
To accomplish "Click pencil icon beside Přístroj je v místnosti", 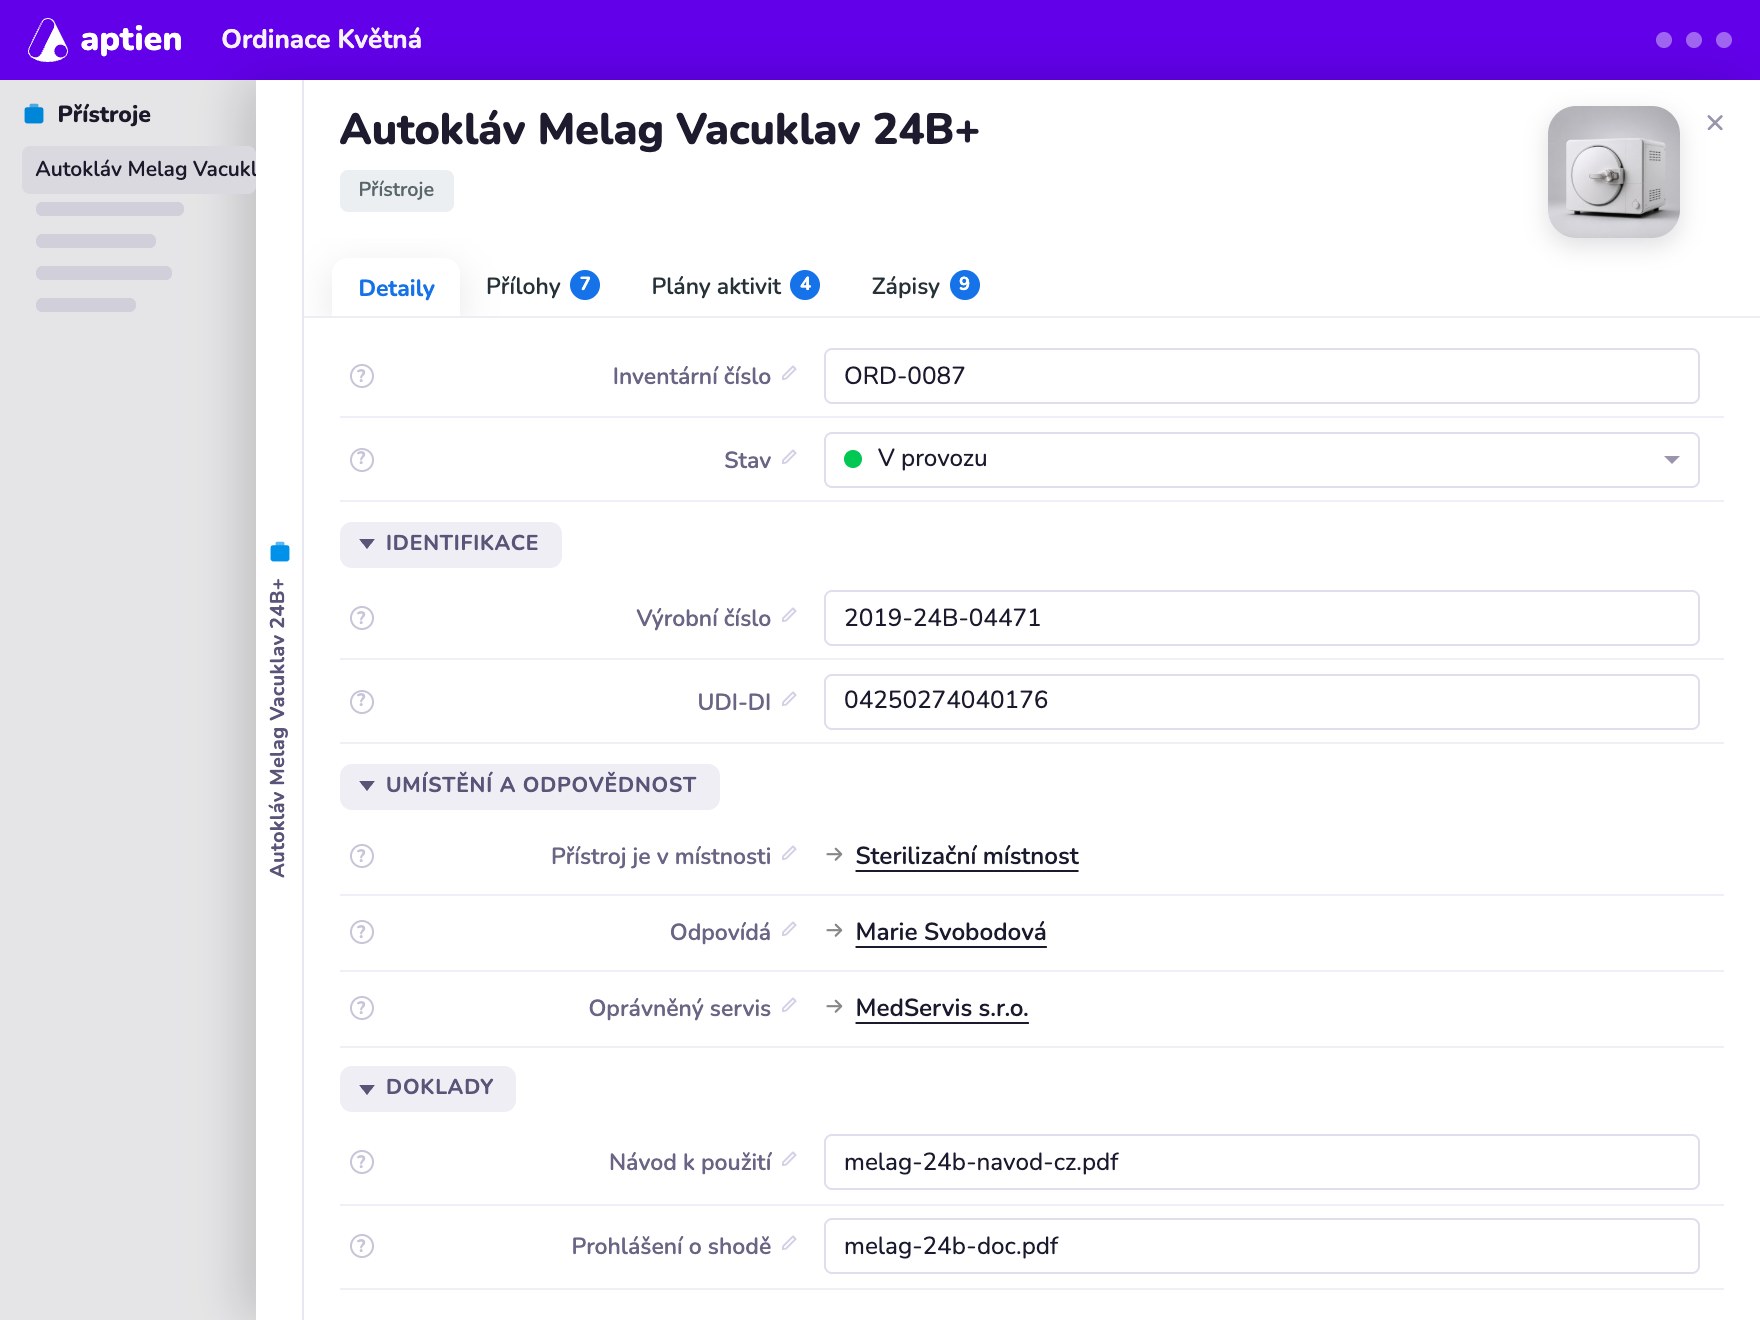I will pos(789,854).
